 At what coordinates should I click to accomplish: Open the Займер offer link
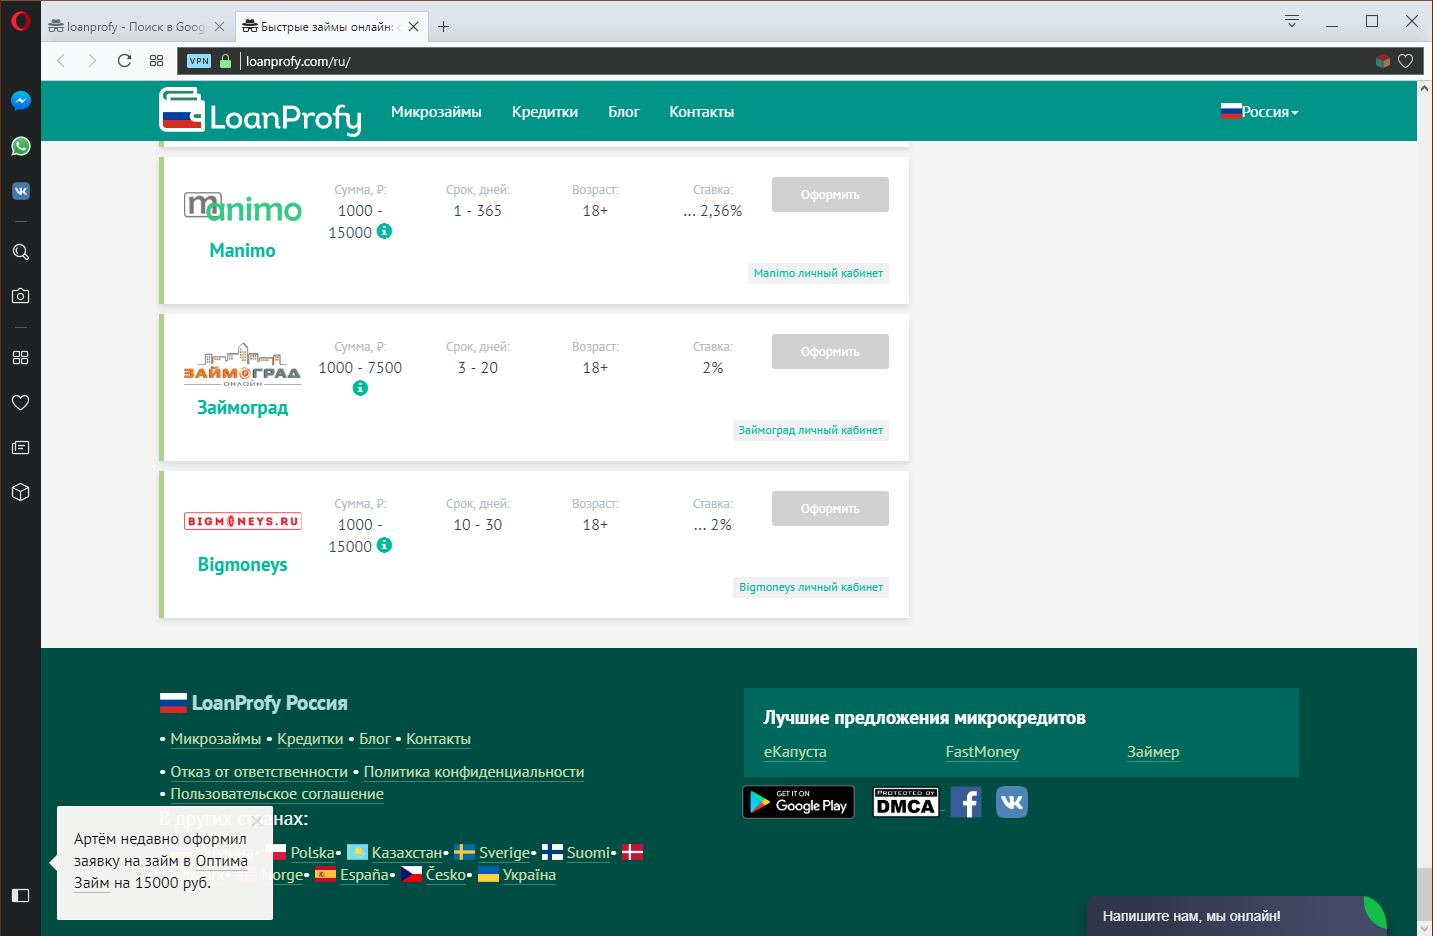[1153, 752]
